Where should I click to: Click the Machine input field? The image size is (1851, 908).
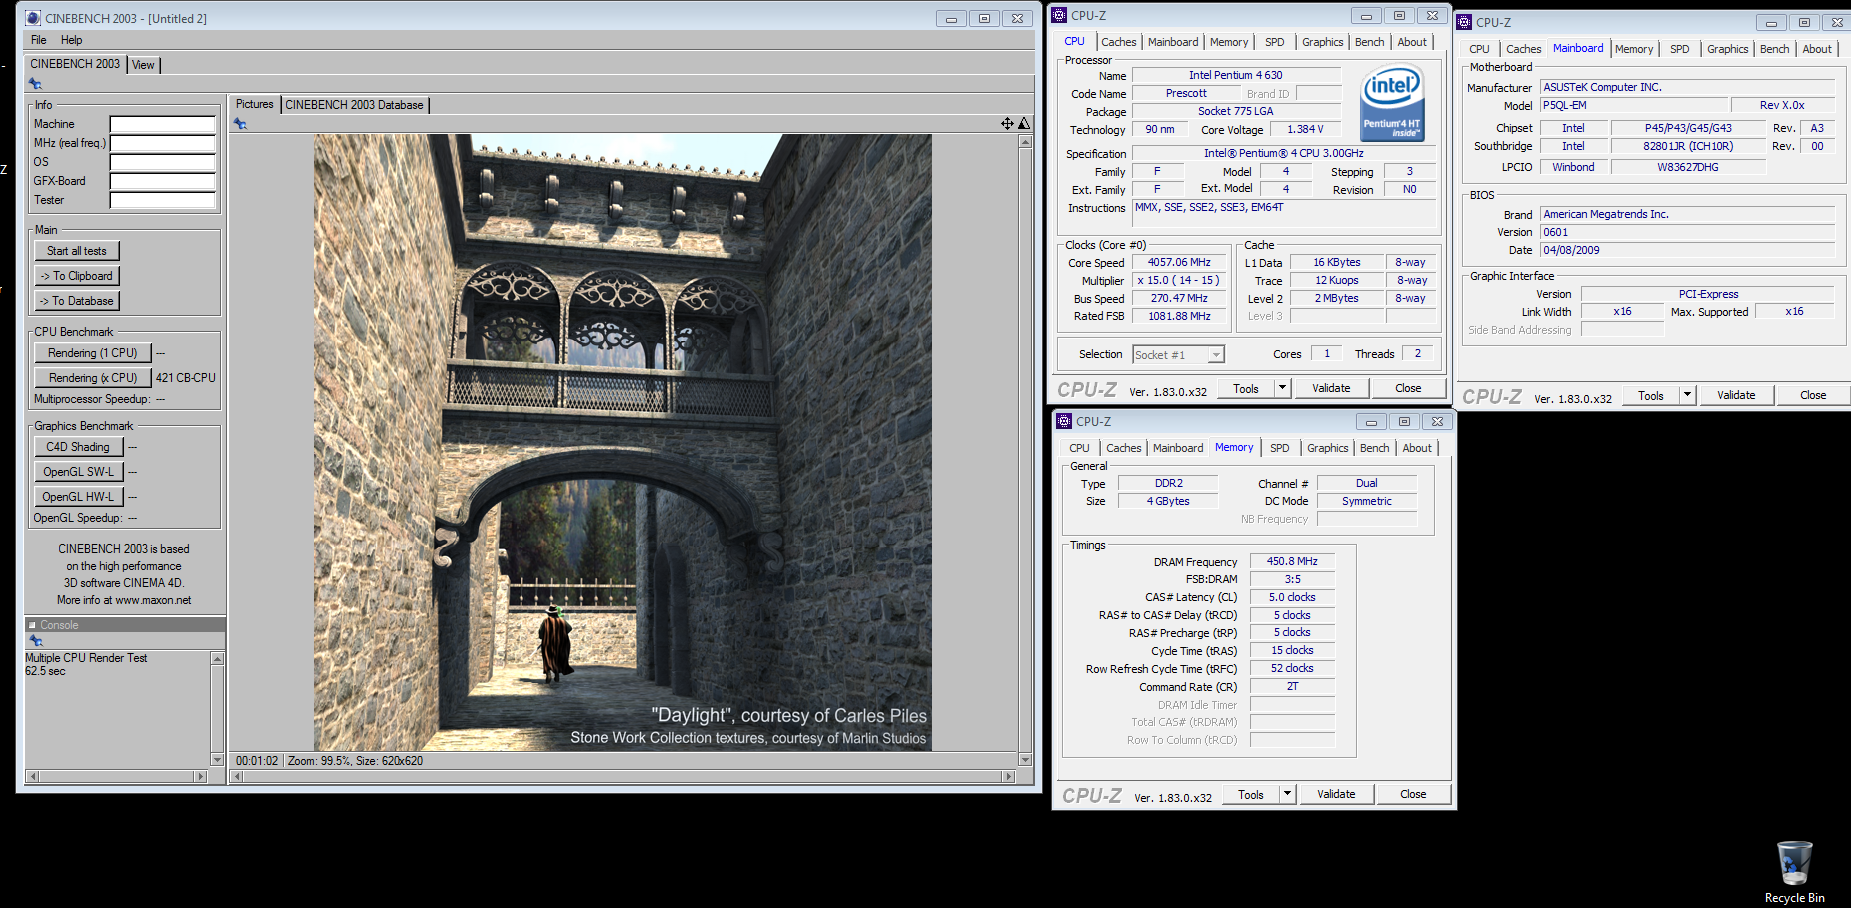coord(163,124)
